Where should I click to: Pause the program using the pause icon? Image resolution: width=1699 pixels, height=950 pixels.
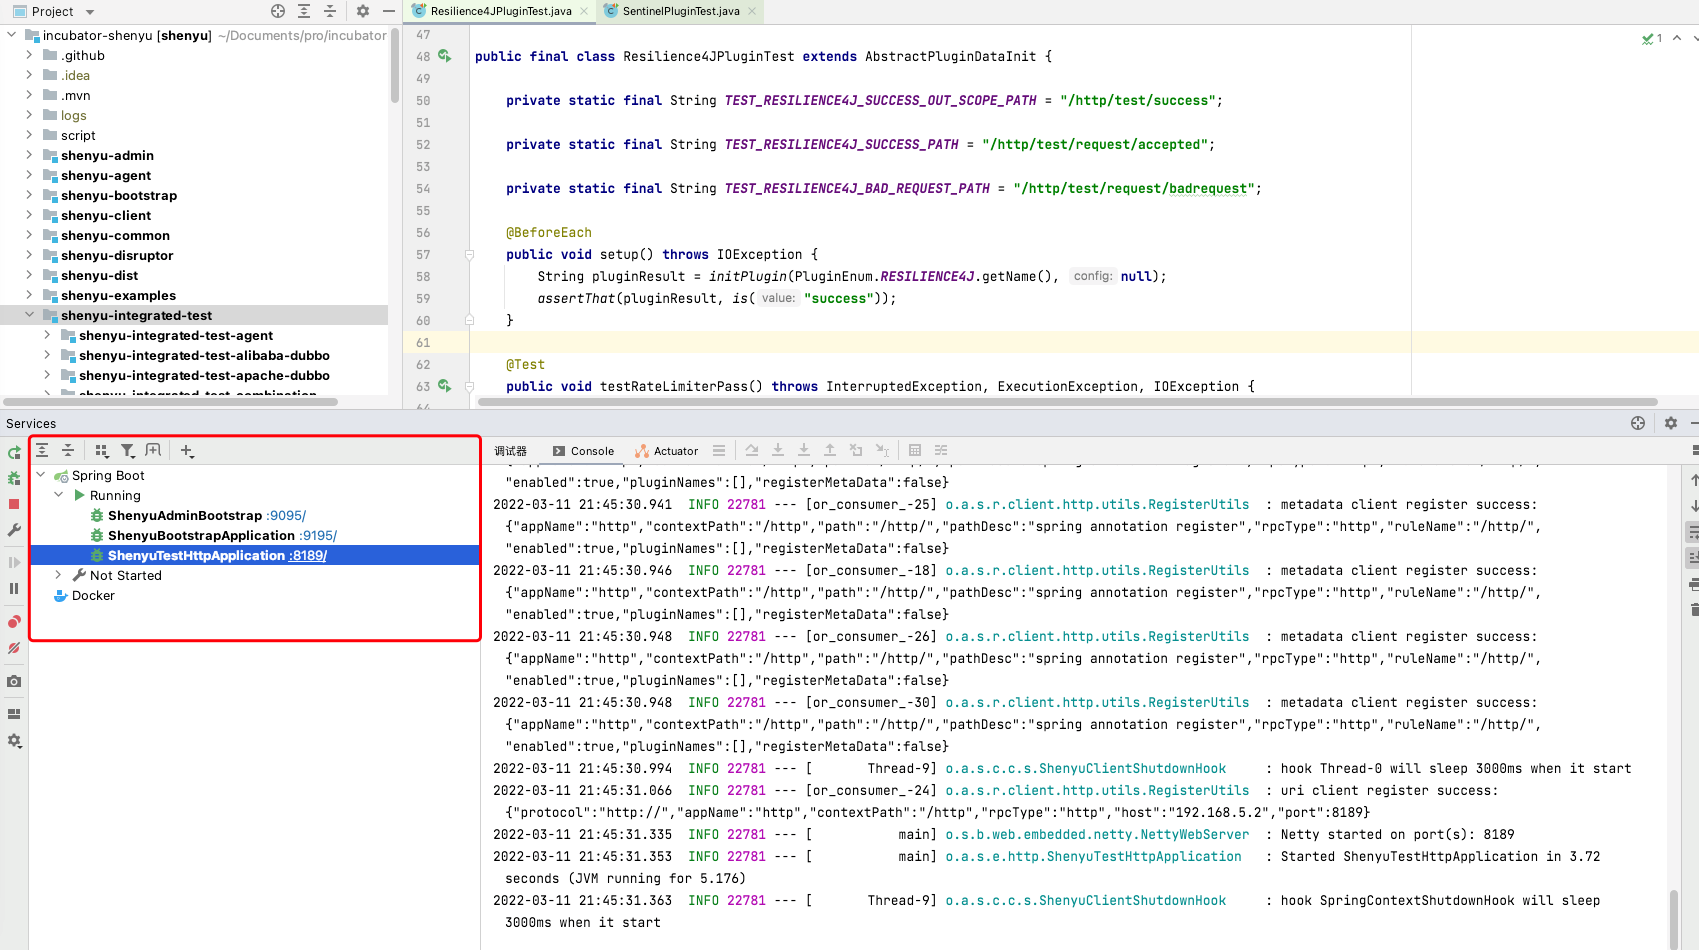(x=14, y=588)
